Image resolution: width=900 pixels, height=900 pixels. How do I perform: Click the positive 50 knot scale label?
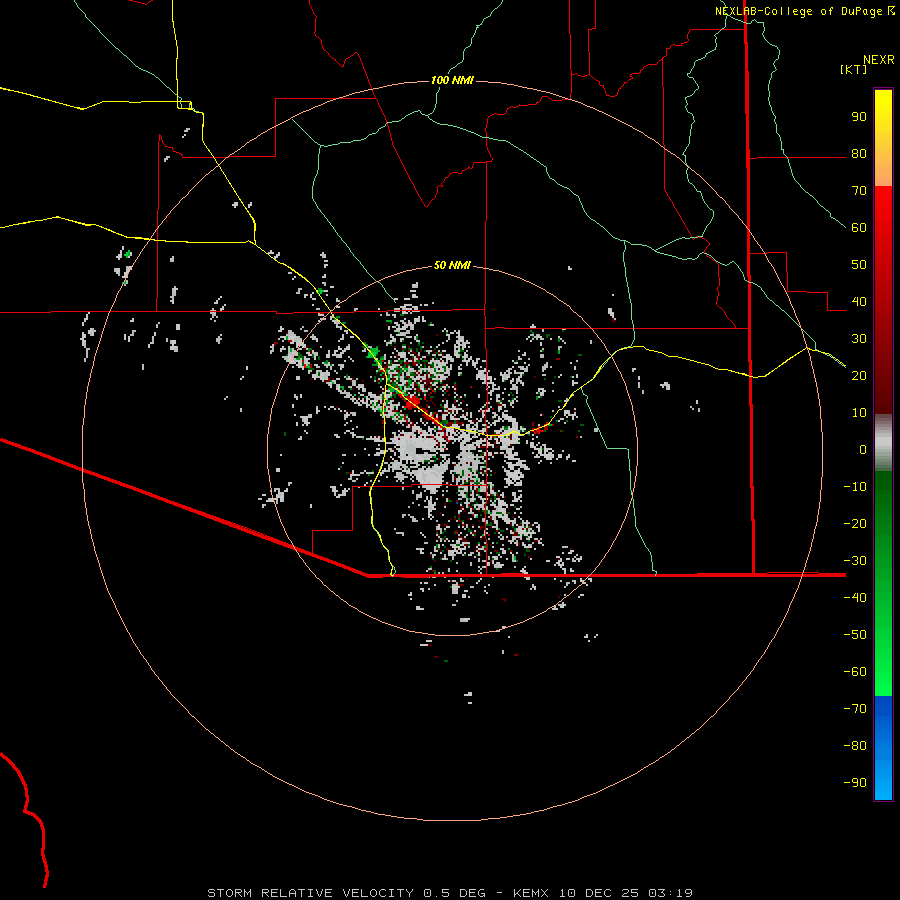[x=859, y=265]
